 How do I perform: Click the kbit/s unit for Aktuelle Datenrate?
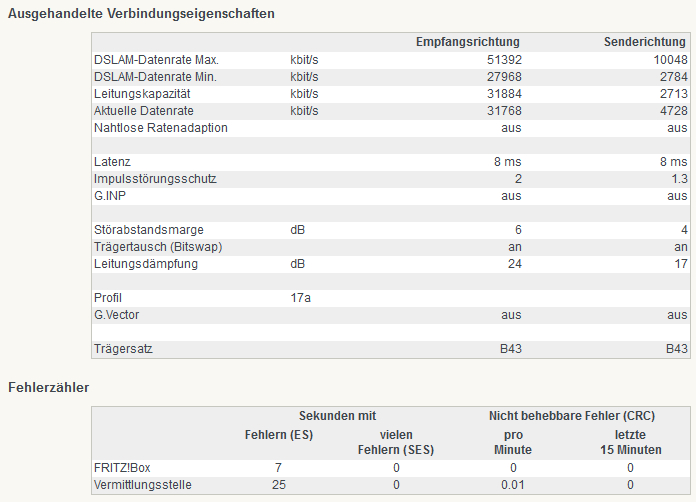304,111
